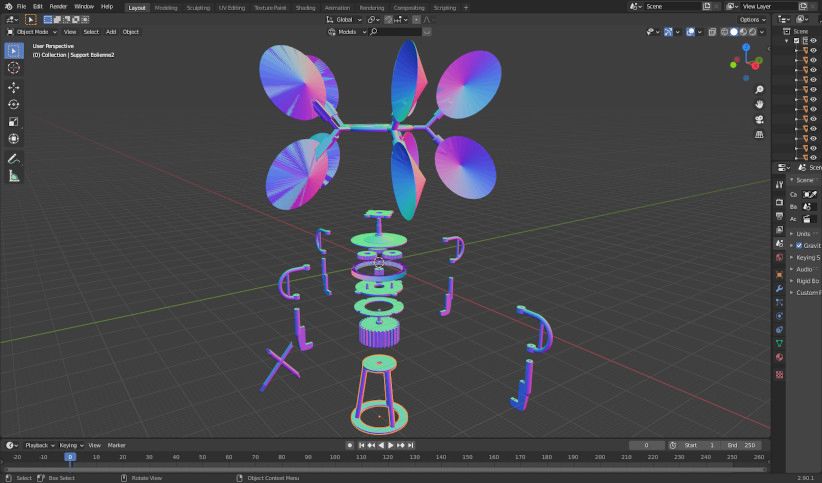The height and width of the screenshot is (483, 822).
Task: Activate the Transform tool
Action: click(x=14, y=139)
